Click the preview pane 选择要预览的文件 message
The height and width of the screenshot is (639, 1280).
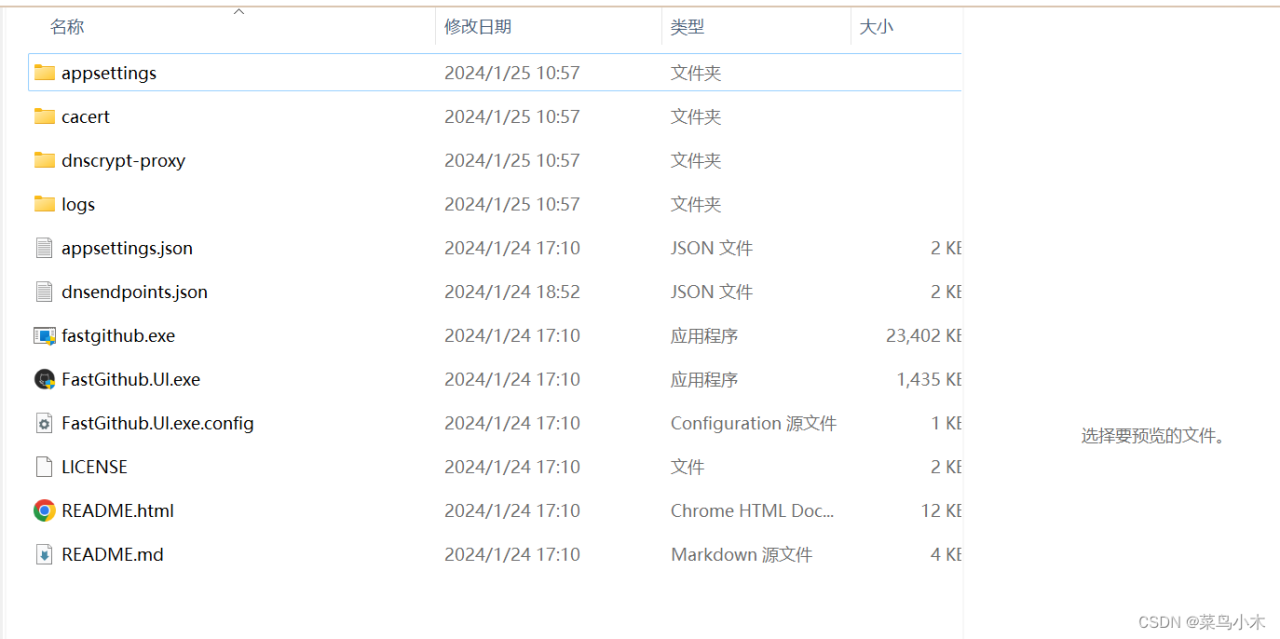click(1155, 436)
